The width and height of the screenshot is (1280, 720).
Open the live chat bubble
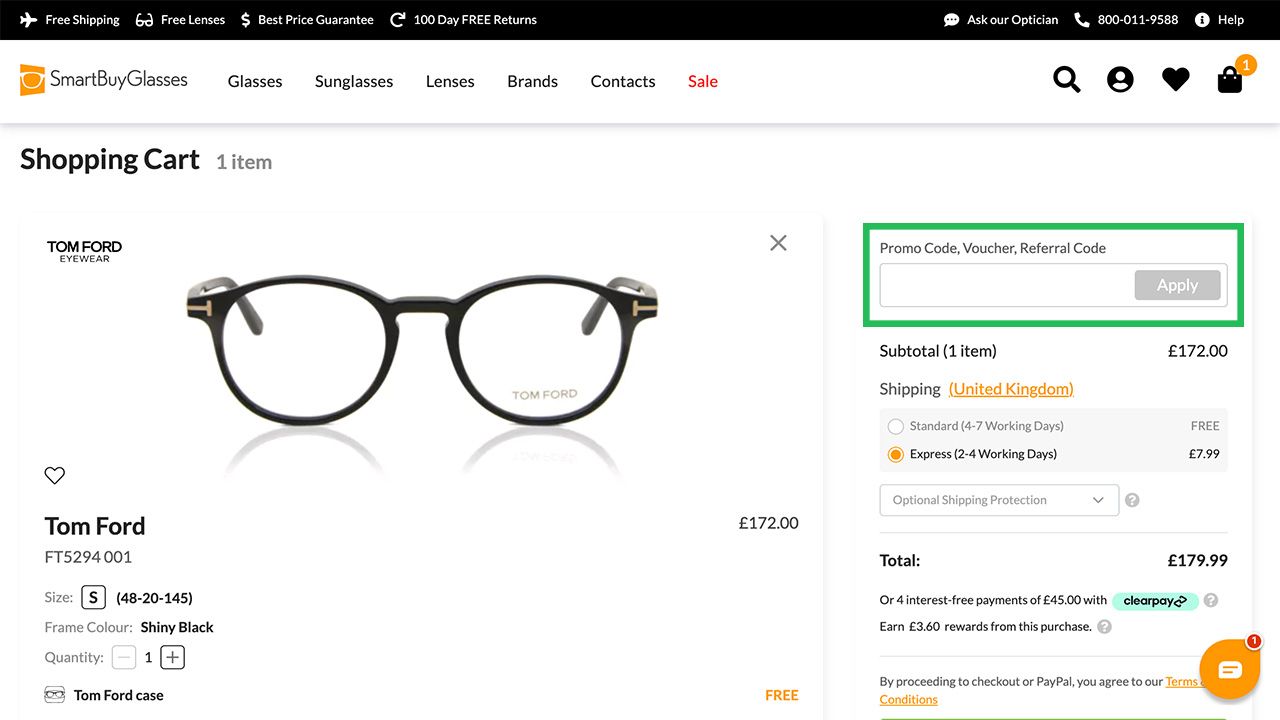[x=1230, y=669]
